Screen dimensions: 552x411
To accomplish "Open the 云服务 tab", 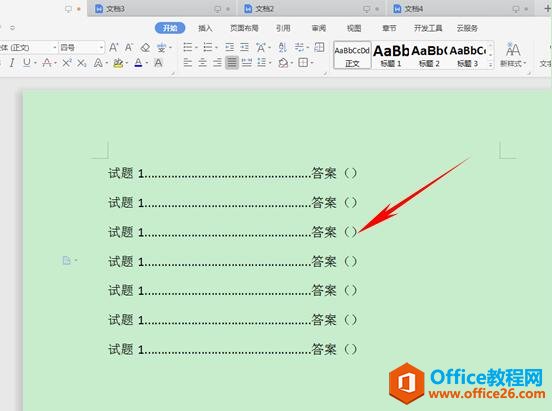I will point(467,28).
